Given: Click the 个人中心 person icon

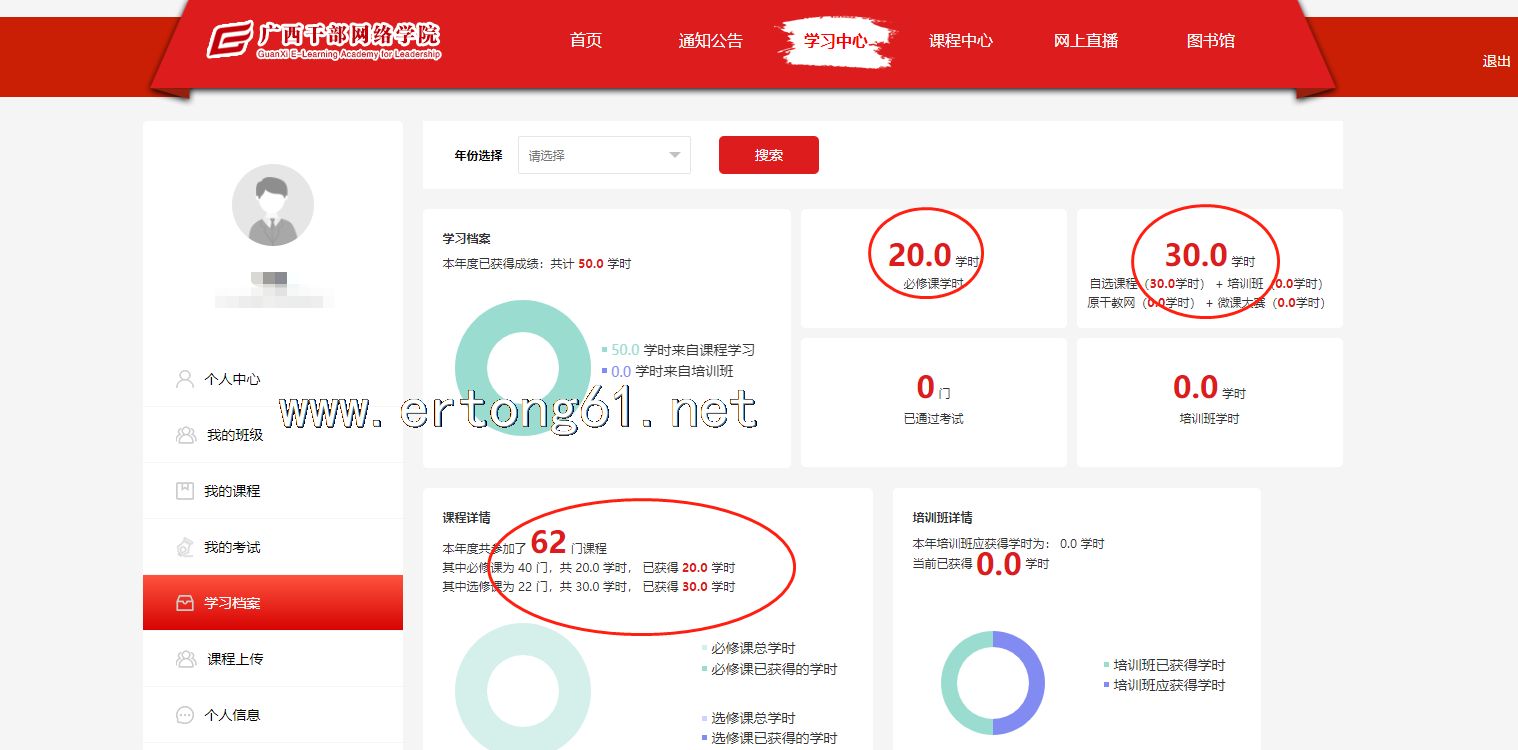Looking at the screenshot, I should (x=185, y=379).
